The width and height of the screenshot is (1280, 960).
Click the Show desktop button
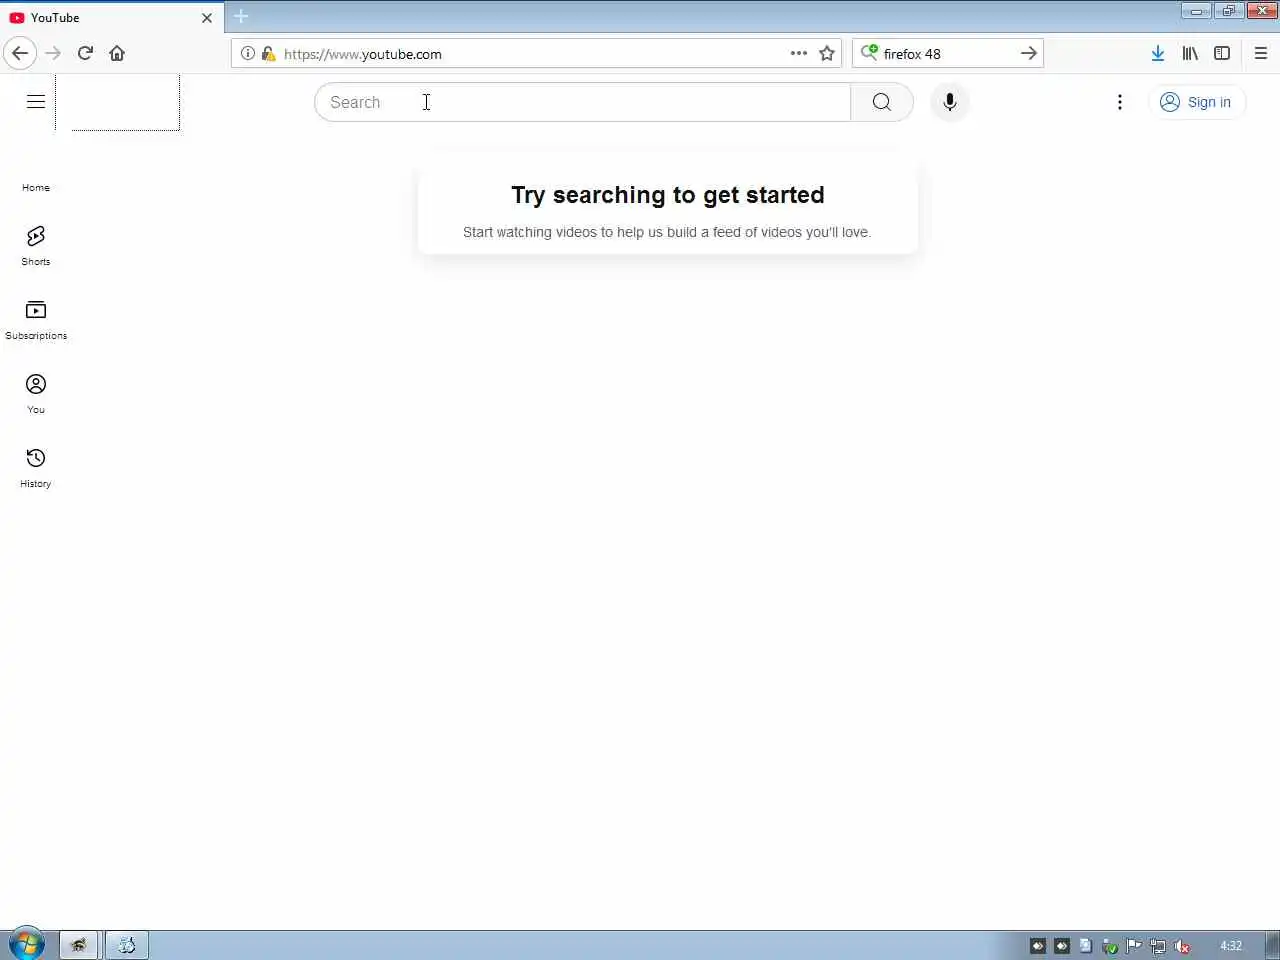coord(1272,945)
